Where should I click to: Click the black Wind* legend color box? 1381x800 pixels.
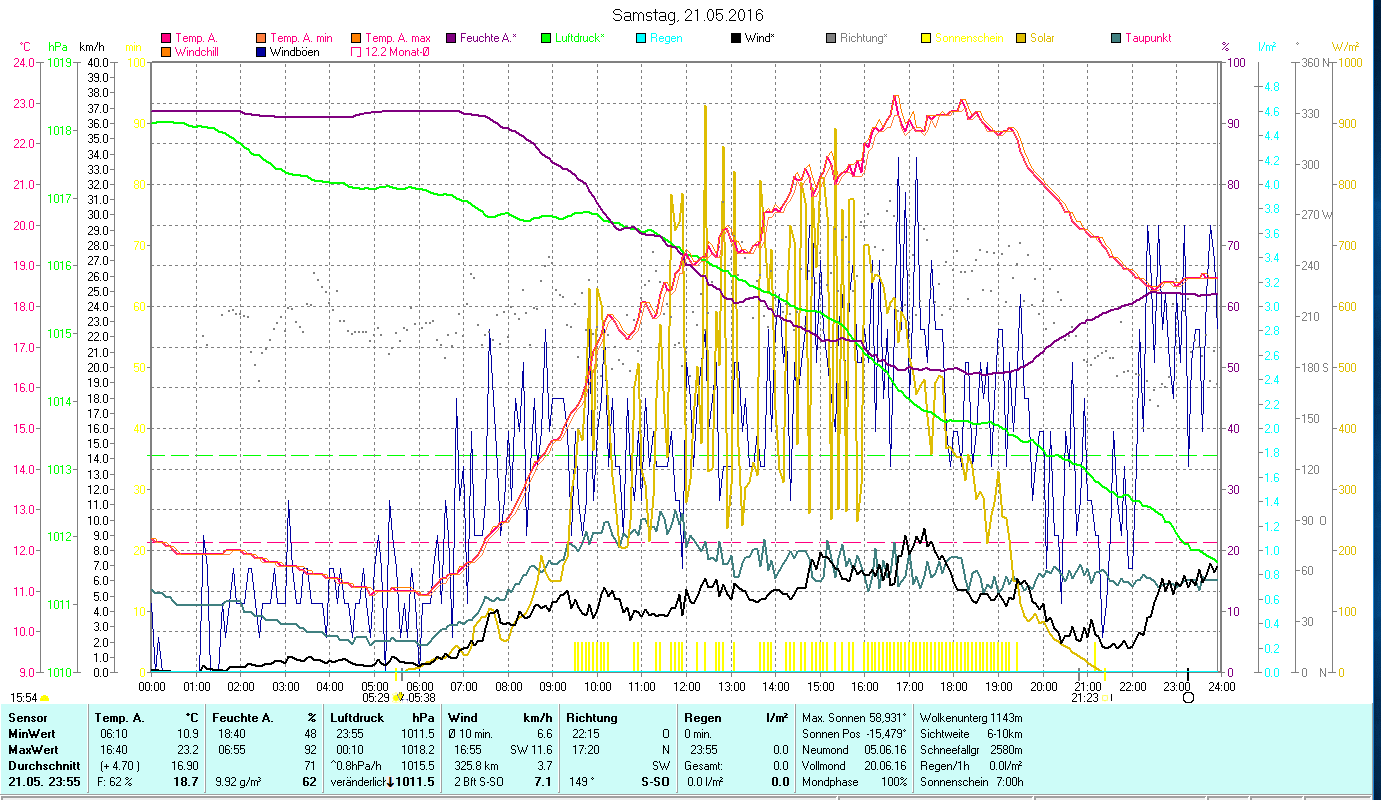(x=736, y=38)
